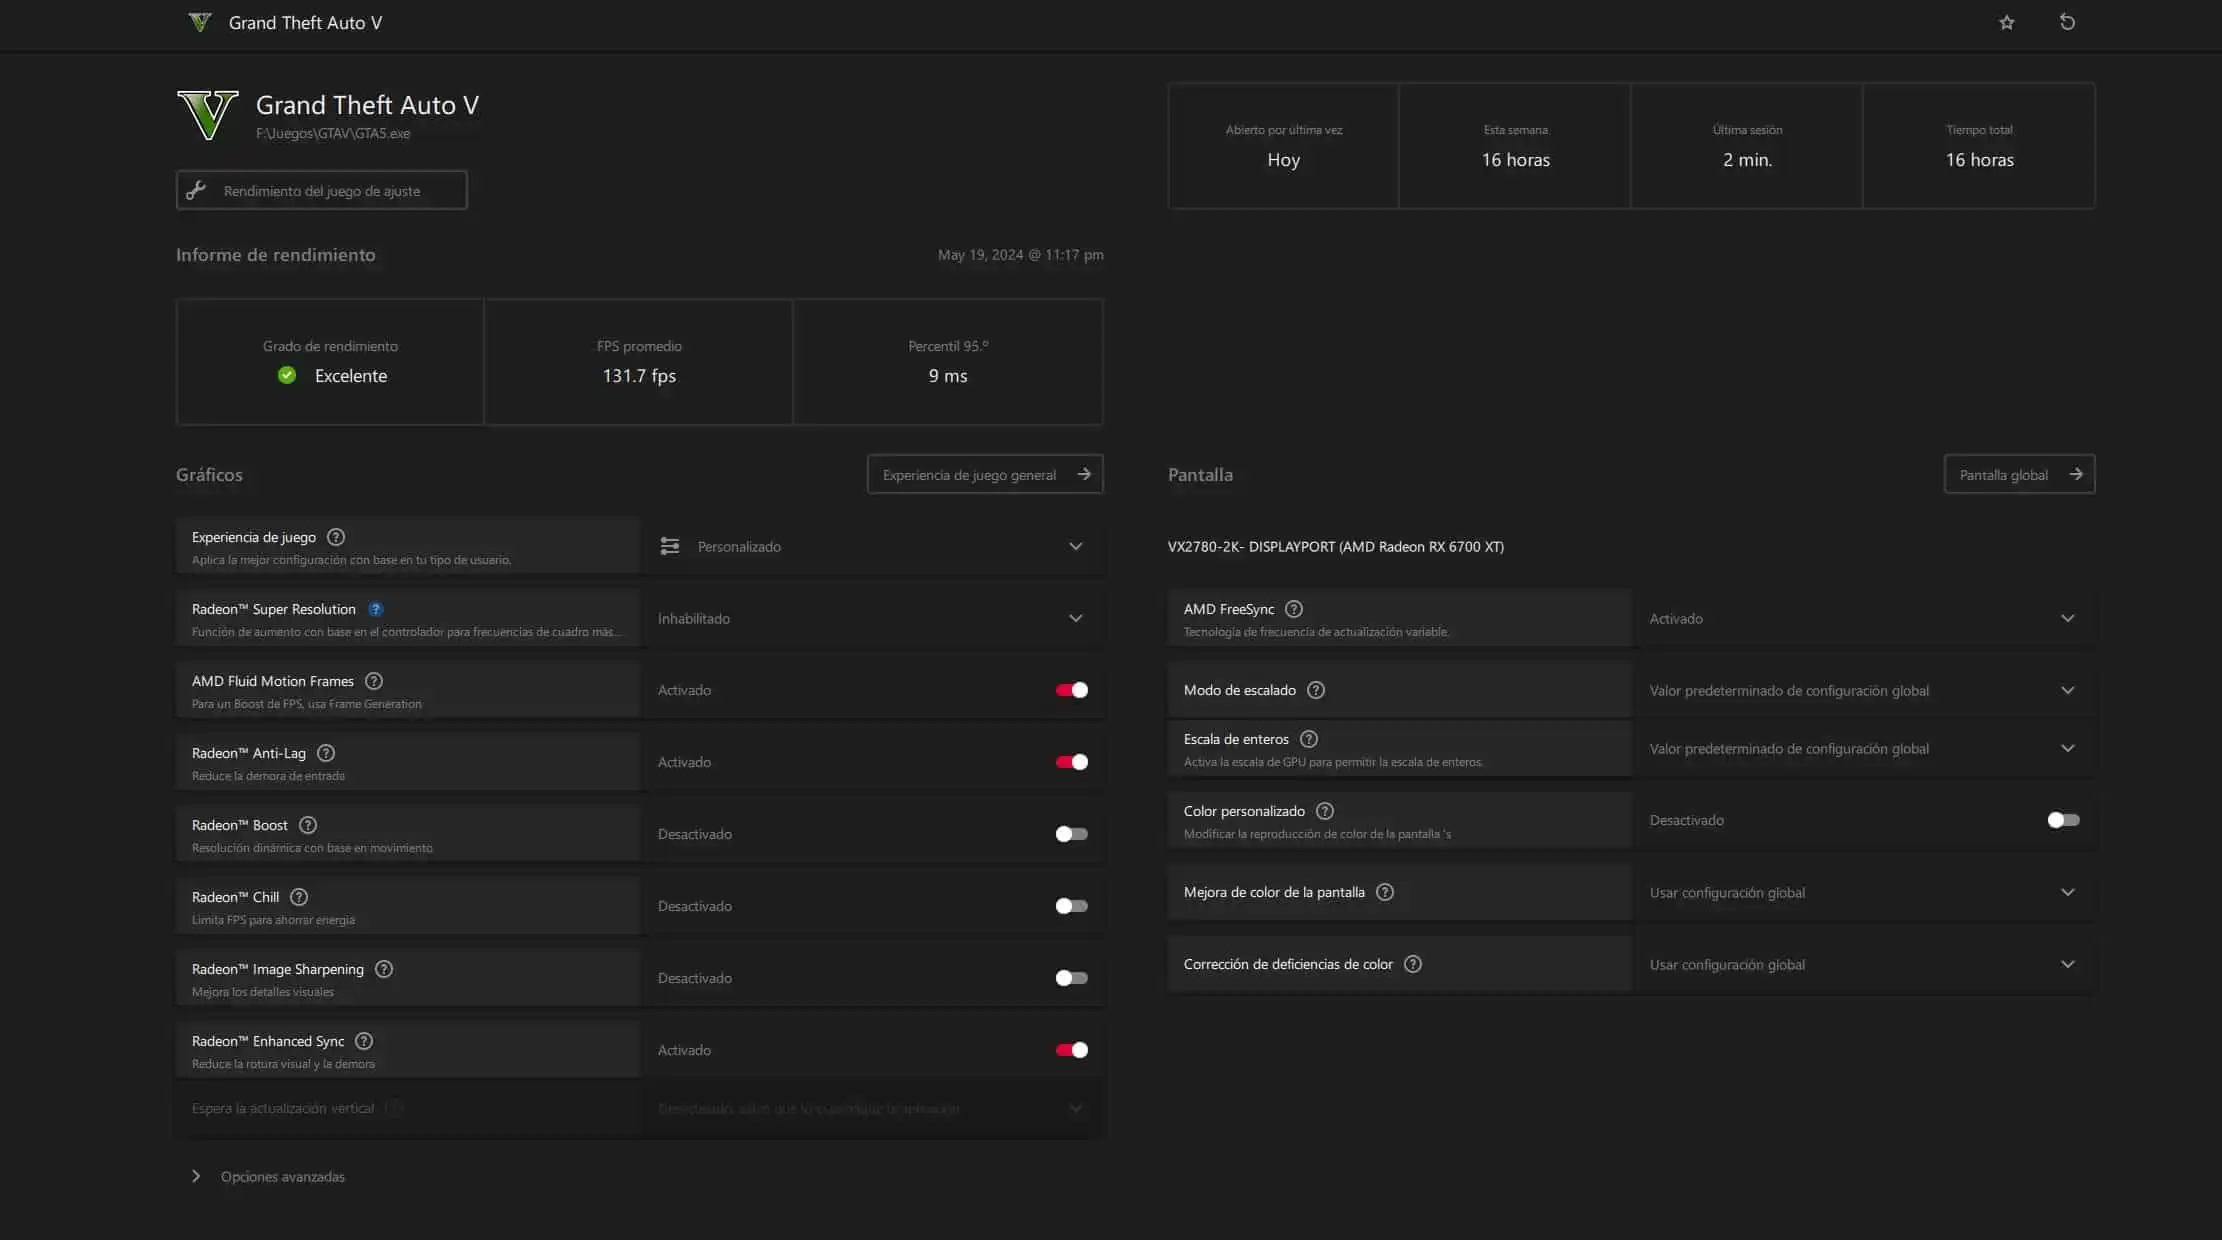Click the Grand Theft Auto V logo icon
Viewport: 2222px width, 1240px height.
(x=208, y=115)
